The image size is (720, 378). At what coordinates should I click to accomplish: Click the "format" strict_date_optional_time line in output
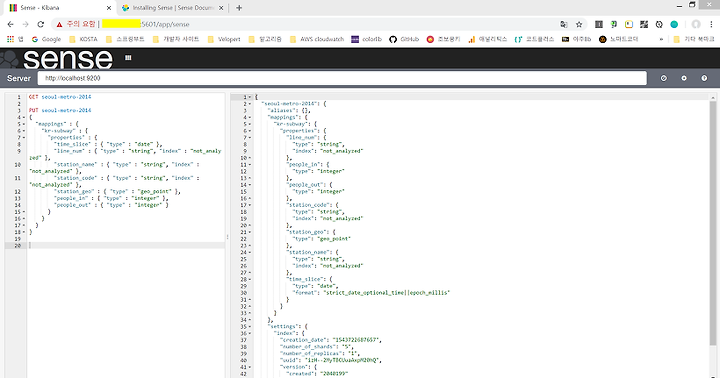point(371,293)
